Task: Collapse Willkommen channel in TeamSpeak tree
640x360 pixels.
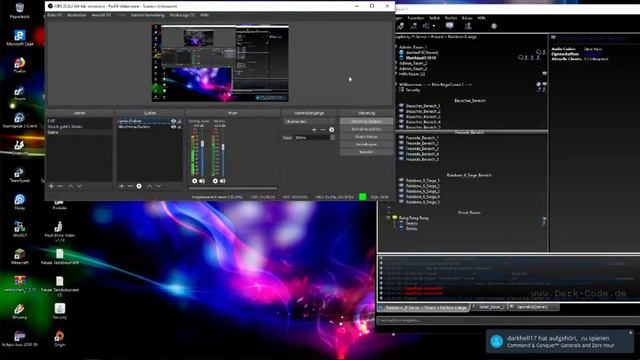Action: tap(396, 84)
